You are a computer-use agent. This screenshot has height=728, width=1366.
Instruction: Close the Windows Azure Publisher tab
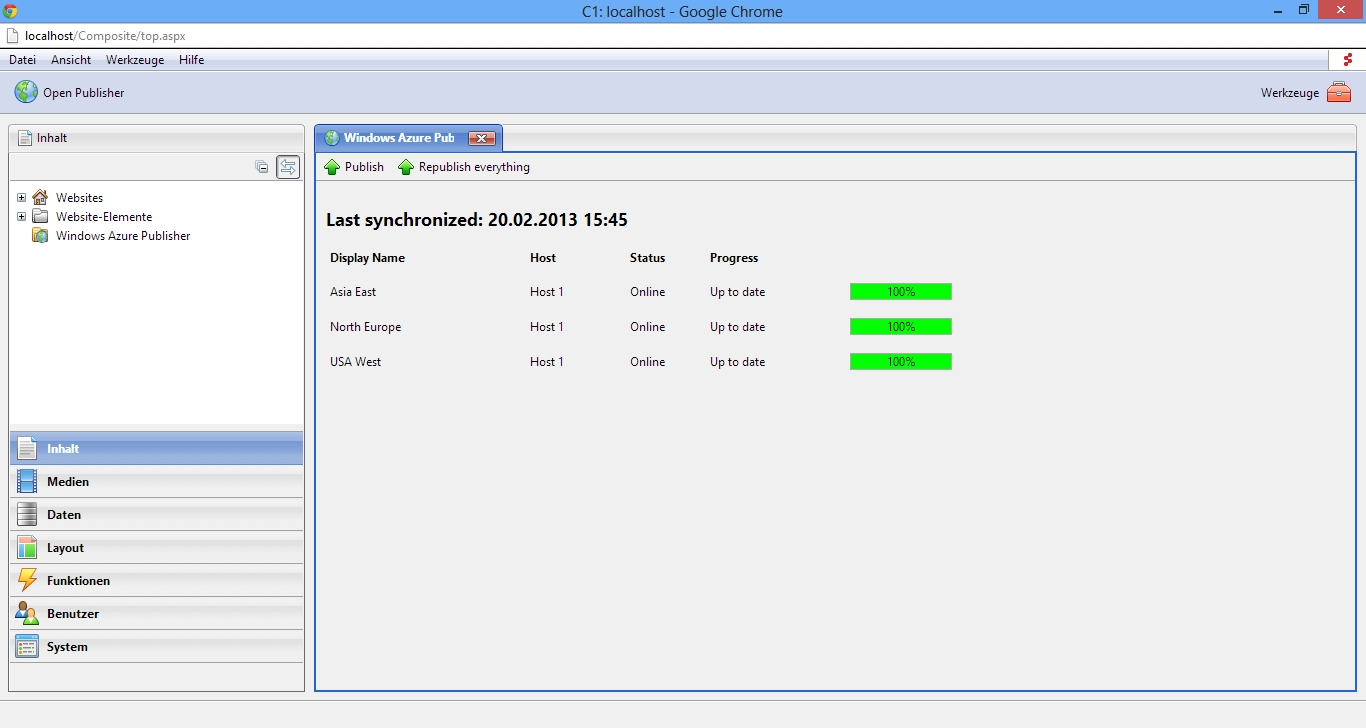482,138
